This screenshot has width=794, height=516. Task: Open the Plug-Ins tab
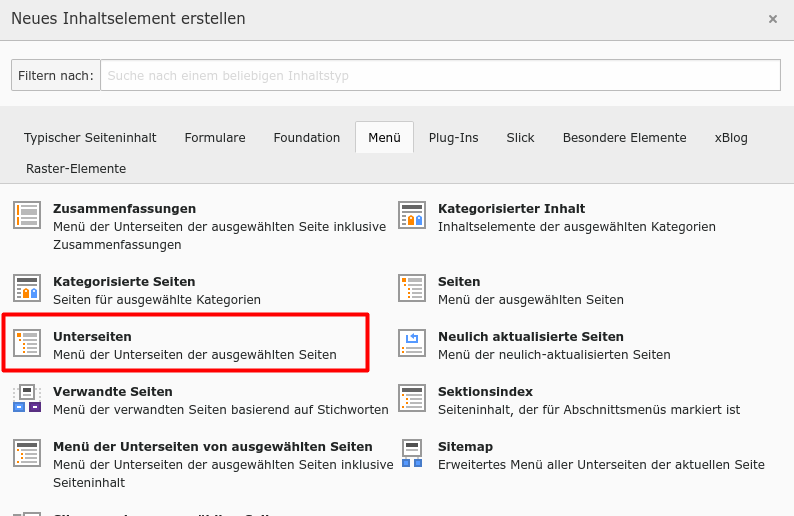point(454,138)
